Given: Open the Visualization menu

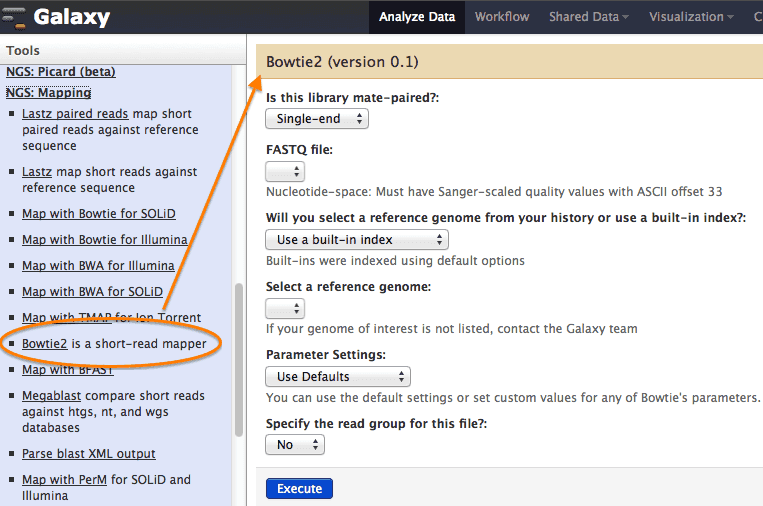Looking at the screenshot, I should 690,17.
